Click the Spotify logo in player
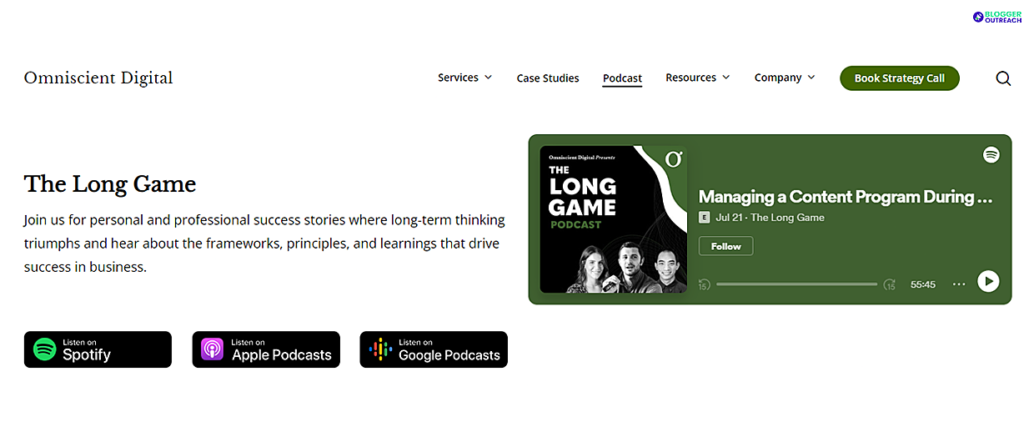The height and width of the screenshot is (432, 1024). coord(991,155)
